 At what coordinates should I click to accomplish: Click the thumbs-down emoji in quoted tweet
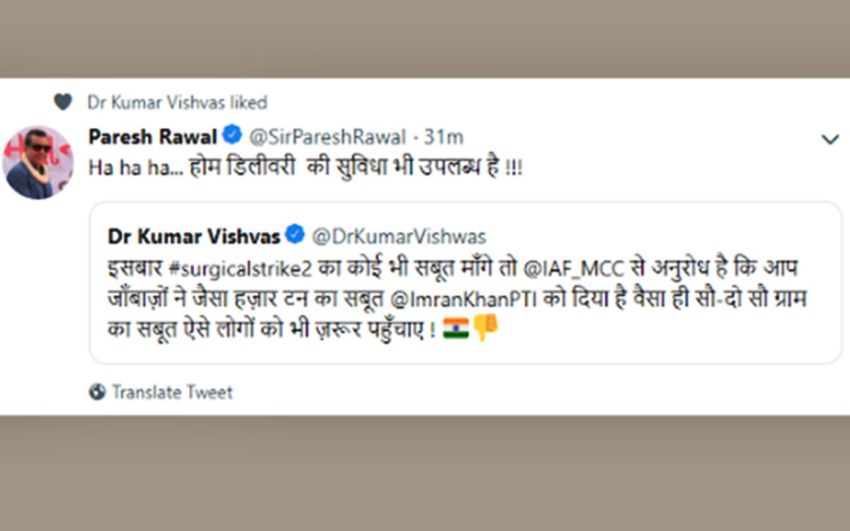point(486,328)
